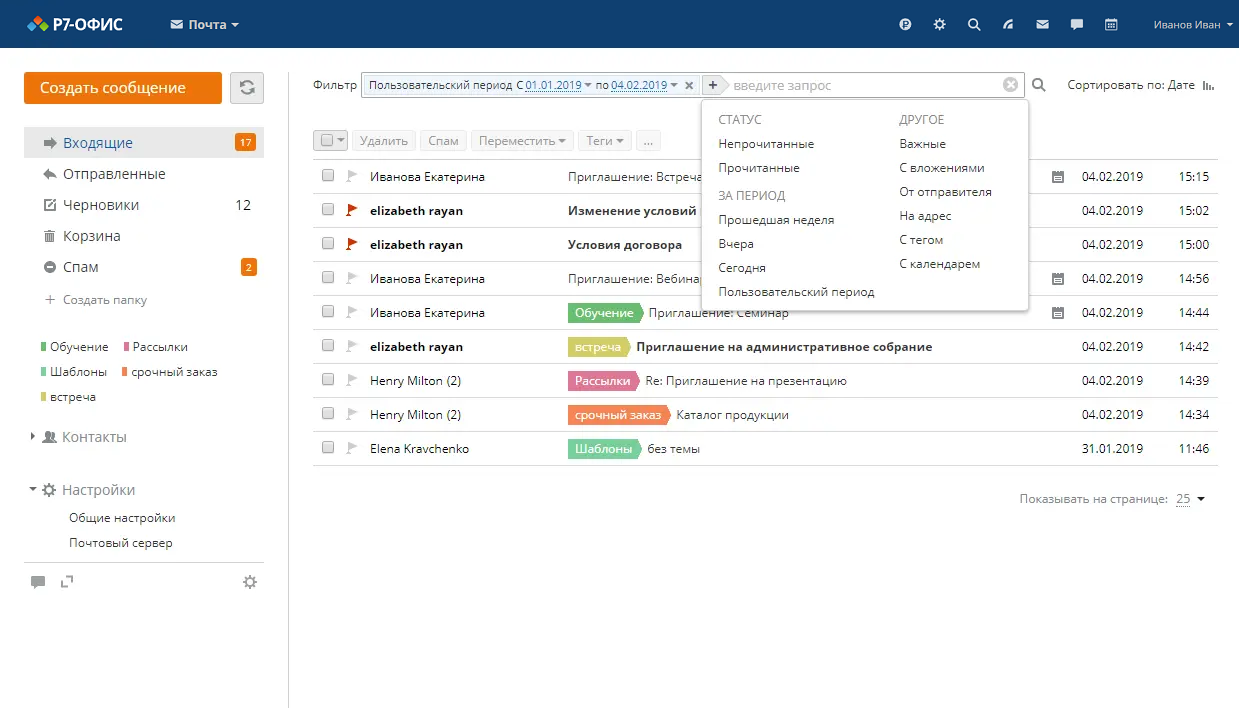Check the Henry Milton Каталог продукции message

(328, 414)
